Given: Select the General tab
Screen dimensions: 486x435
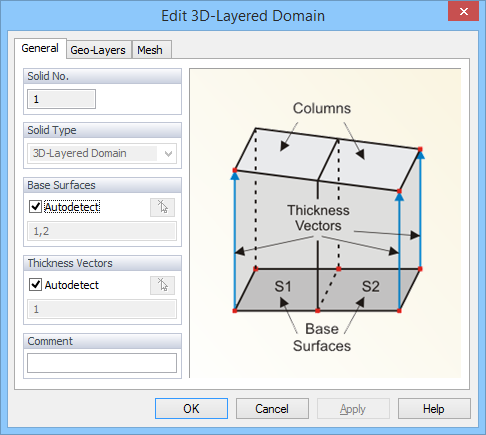Looking at the screenshot, I should pyautogui.click(x=40, y=48).
